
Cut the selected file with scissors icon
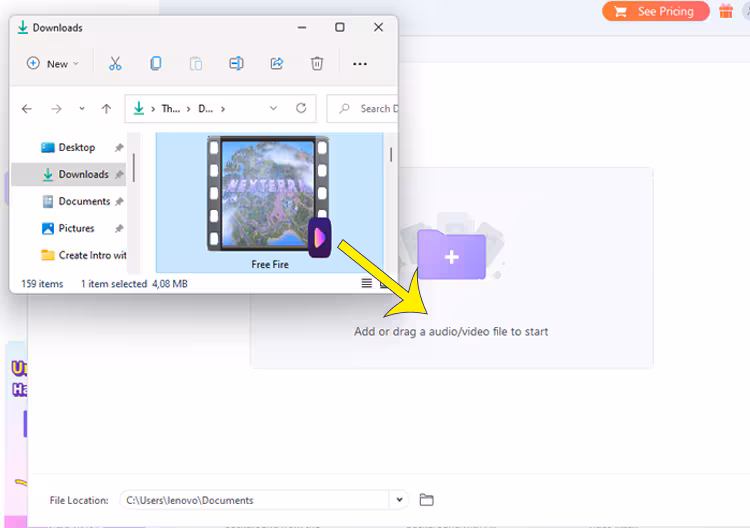[115, 64]
